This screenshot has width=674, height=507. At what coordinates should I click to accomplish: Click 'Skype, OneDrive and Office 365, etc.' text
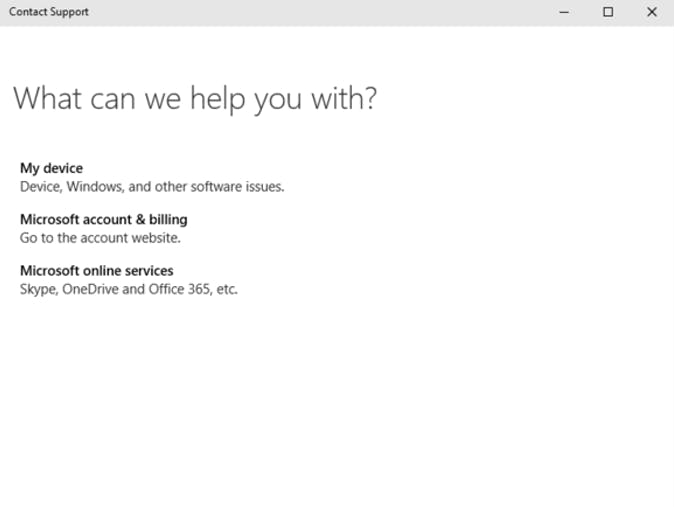[129, 289]
